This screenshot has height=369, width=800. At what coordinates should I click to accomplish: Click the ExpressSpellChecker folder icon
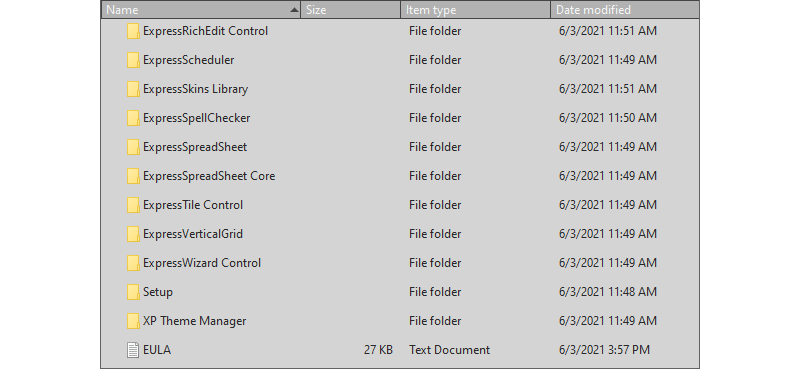133,118
